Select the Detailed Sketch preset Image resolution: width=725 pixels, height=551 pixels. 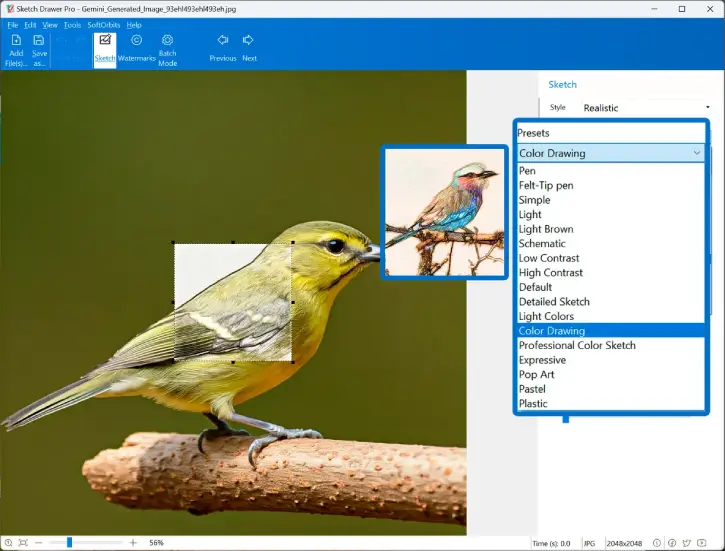(x=553, y=302)
